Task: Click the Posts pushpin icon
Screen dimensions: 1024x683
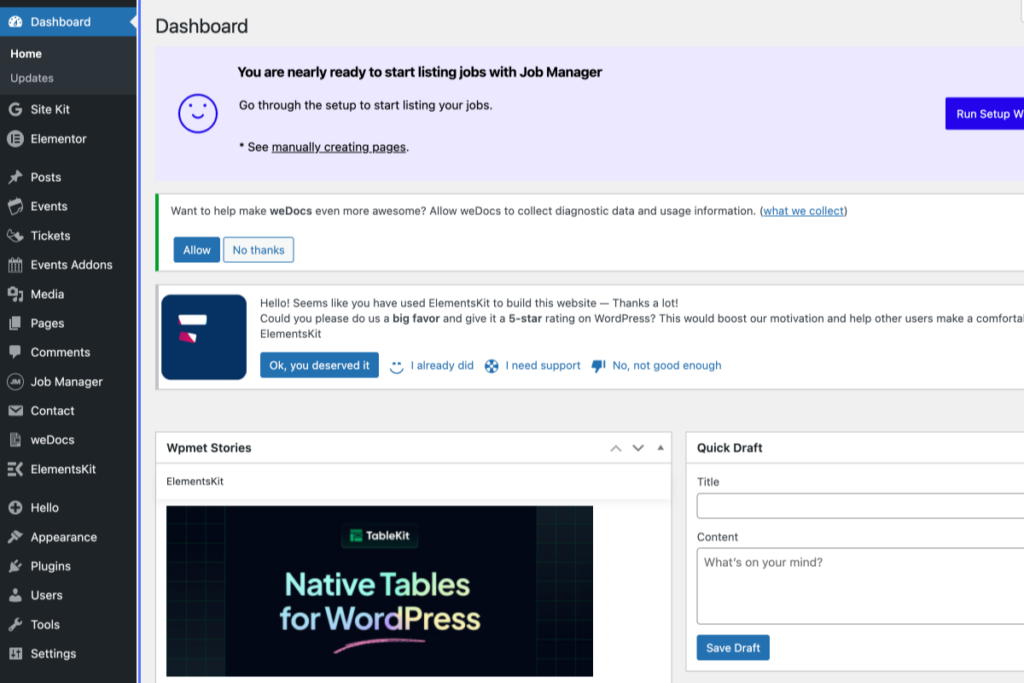Action: 15,177
